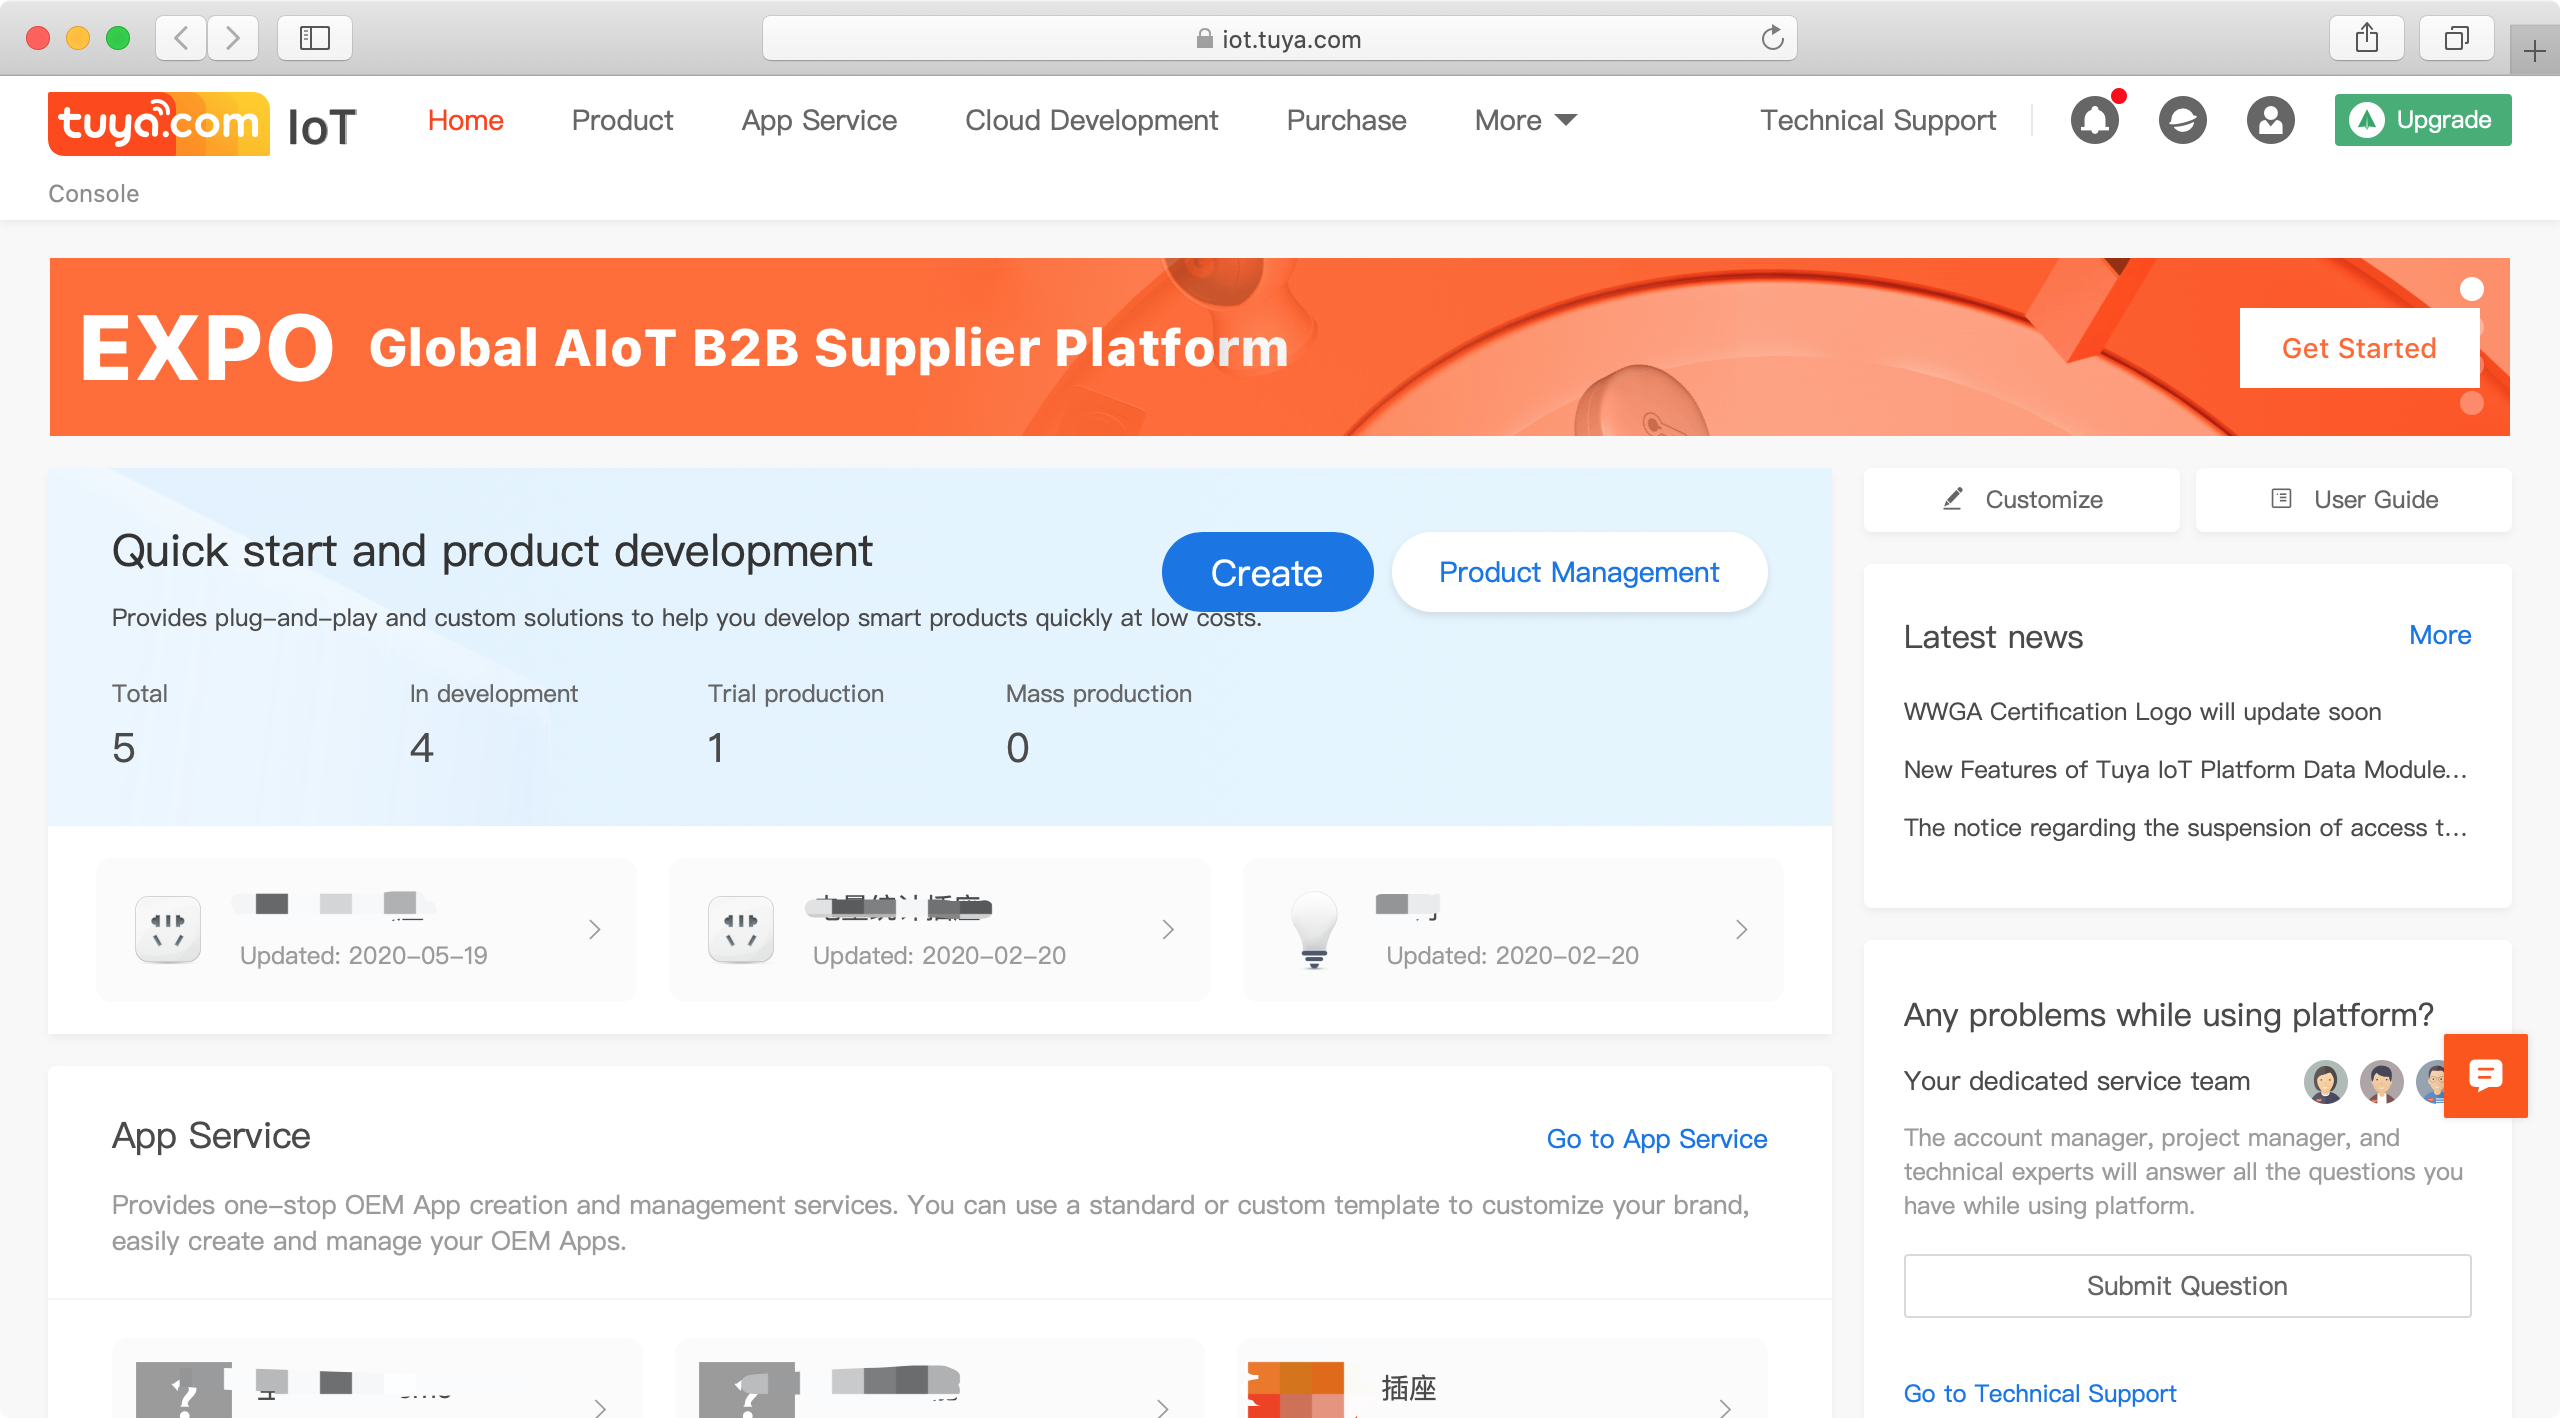Open chevron on second app service card
2560x1418 pixels.
tap(1163, 1407)
